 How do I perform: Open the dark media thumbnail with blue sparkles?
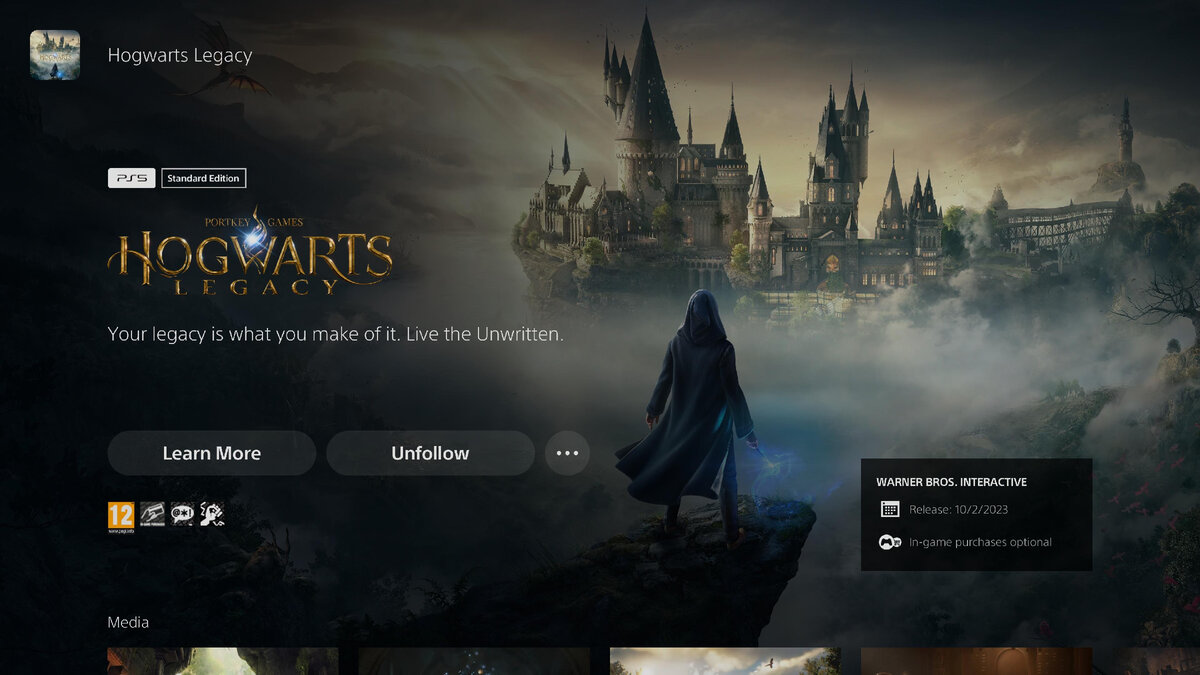tap(474, 661)
